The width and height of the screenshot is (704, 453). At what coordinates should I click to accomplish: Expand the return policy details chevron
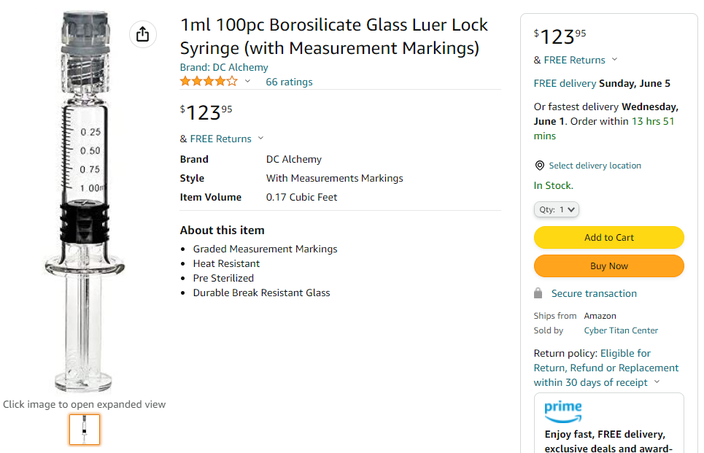[x=657, y=382]
